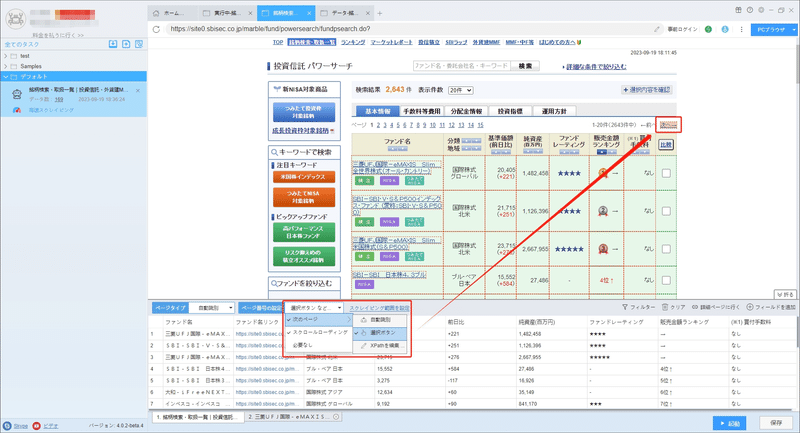Open the 投資指標 tab
800x433 pixels.
(x=510, y=111)
